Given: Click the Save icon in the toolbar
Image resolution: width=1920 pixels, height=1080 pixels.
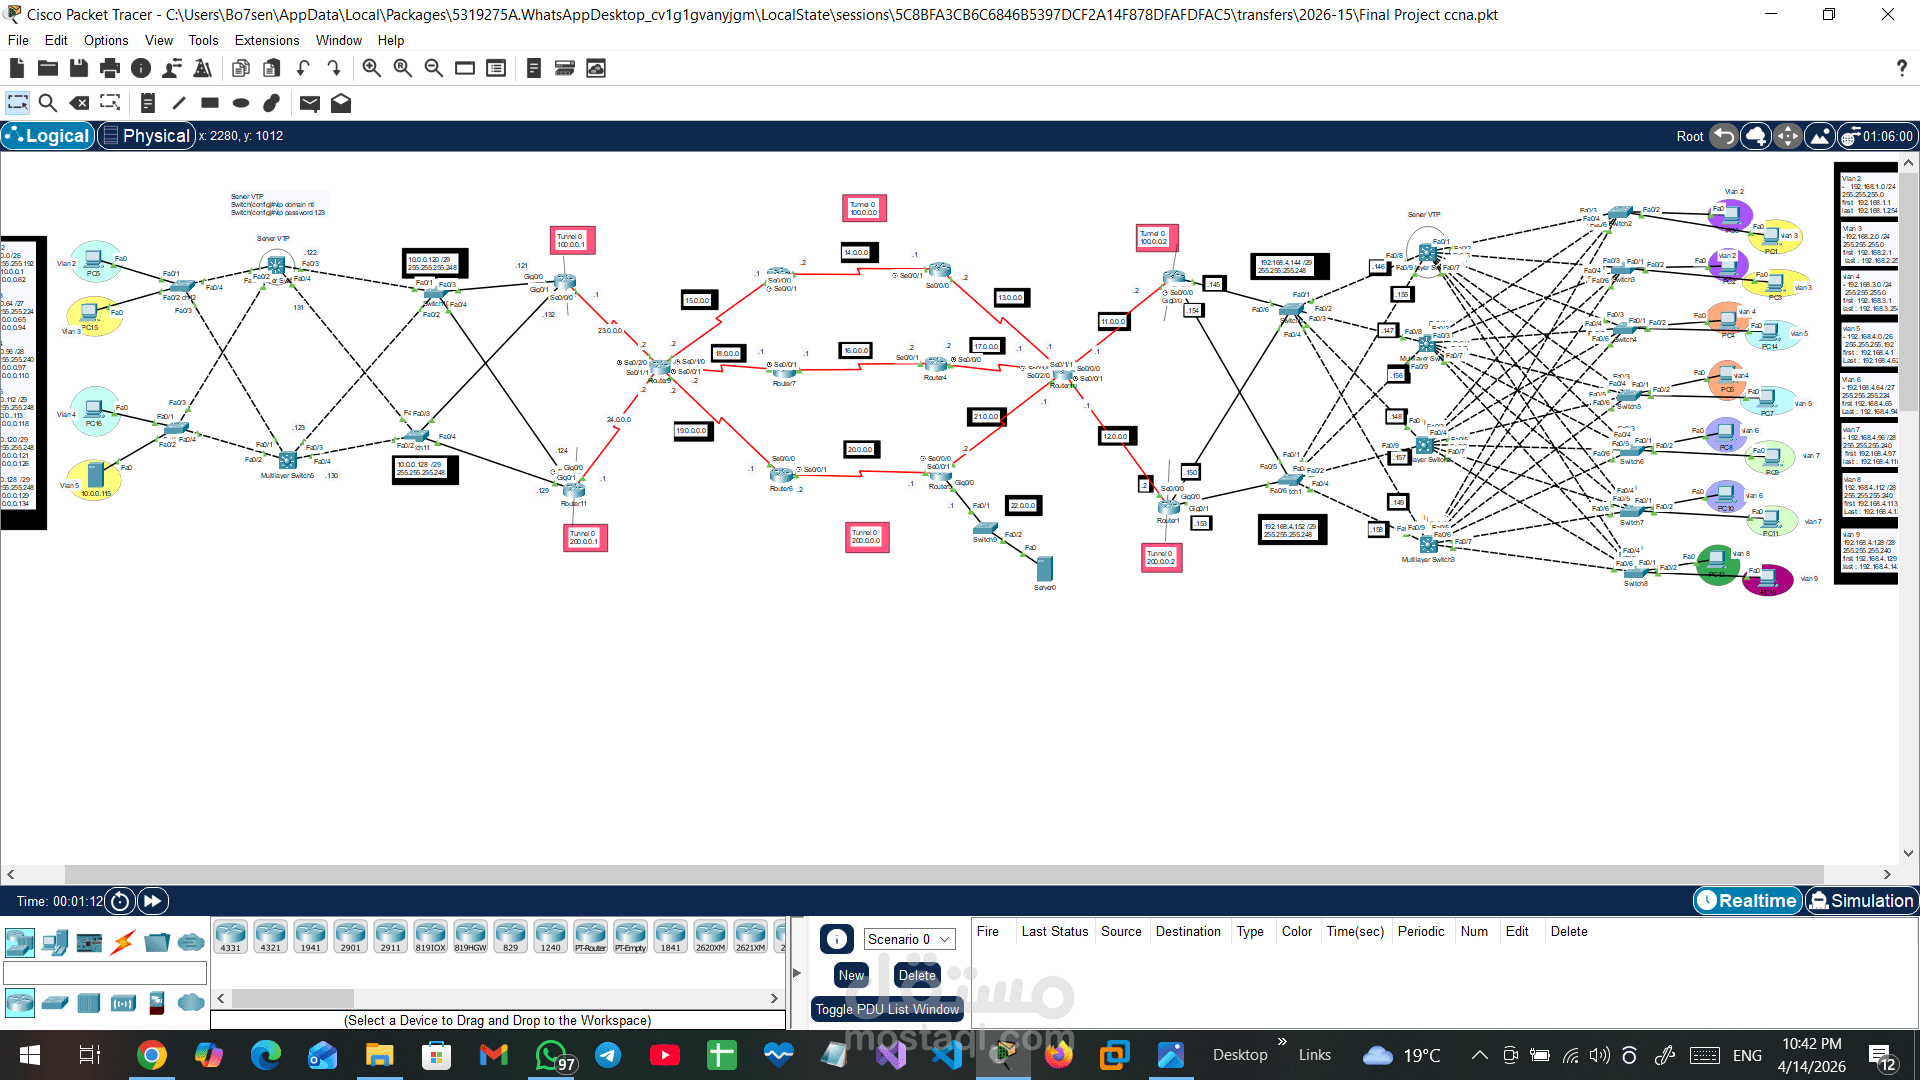Looking at the screenshot, I should (78, 68).
